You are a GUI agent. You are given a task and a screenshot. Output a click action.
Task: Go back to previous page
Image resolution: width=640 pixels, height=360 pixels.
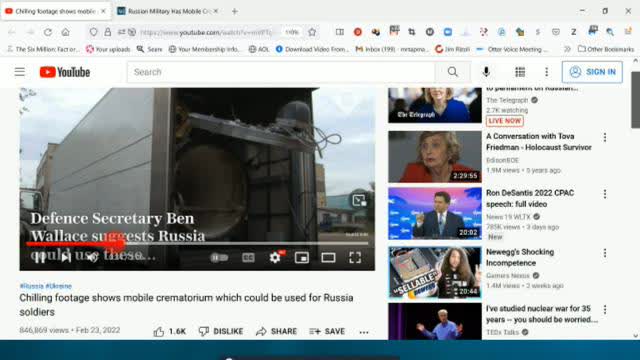click(x=12, y=32)
